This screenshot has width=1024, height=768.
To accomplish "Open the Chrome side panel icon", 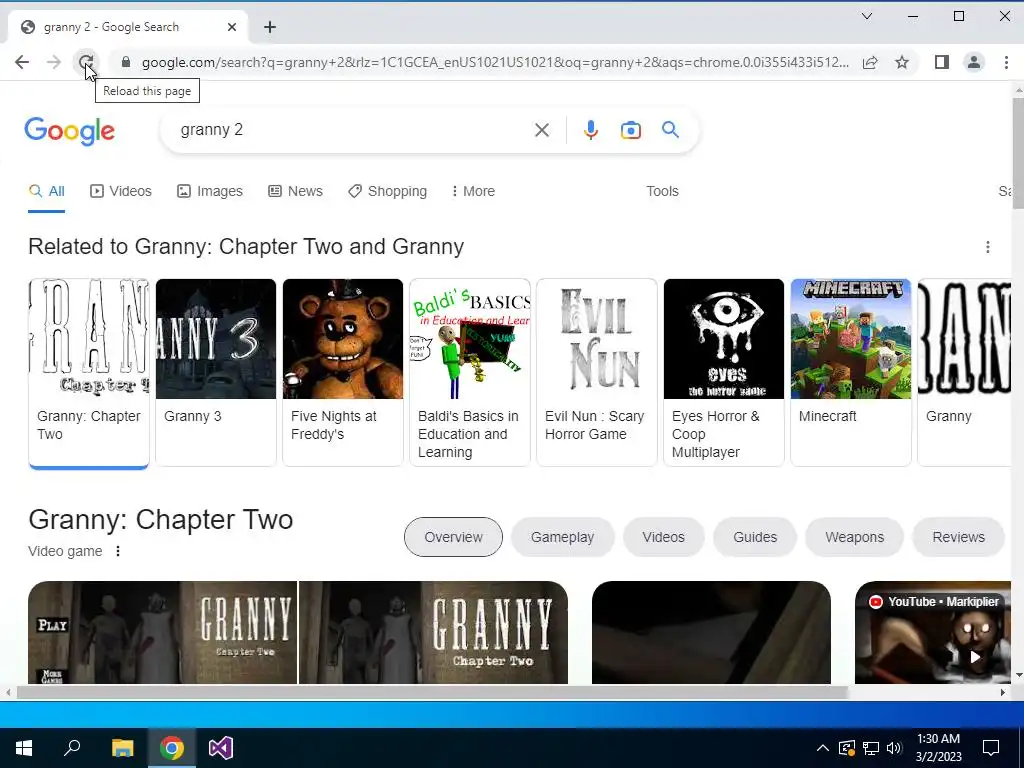I will [x=941, y=62].
